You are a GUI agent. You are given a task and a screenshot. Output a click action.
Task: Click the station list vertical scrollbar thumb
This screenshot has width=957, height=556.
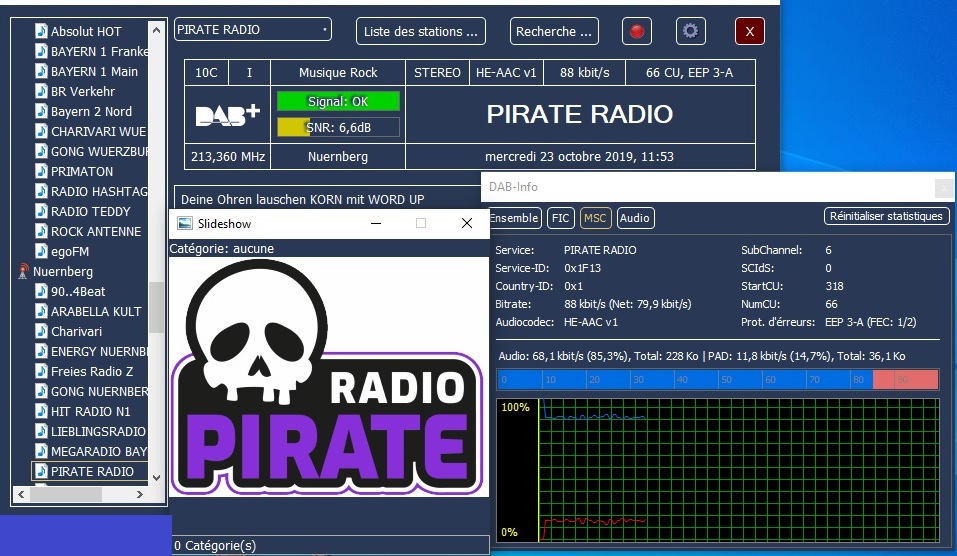[157, 307]
